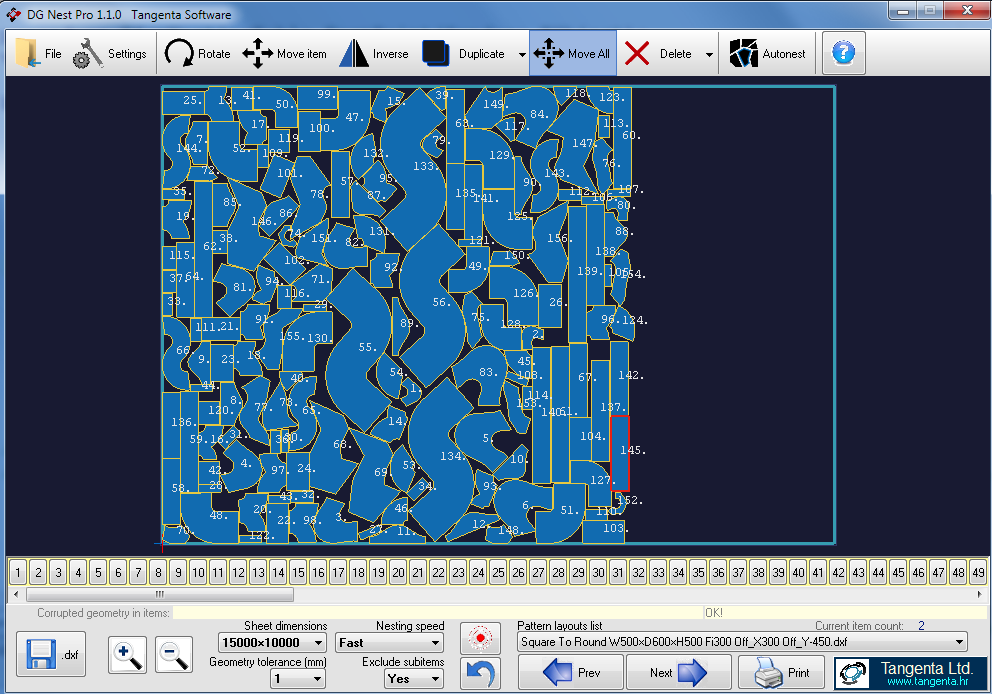
Task: Zoom in with the magnifier plus
Action: click(x=127, y=654)
